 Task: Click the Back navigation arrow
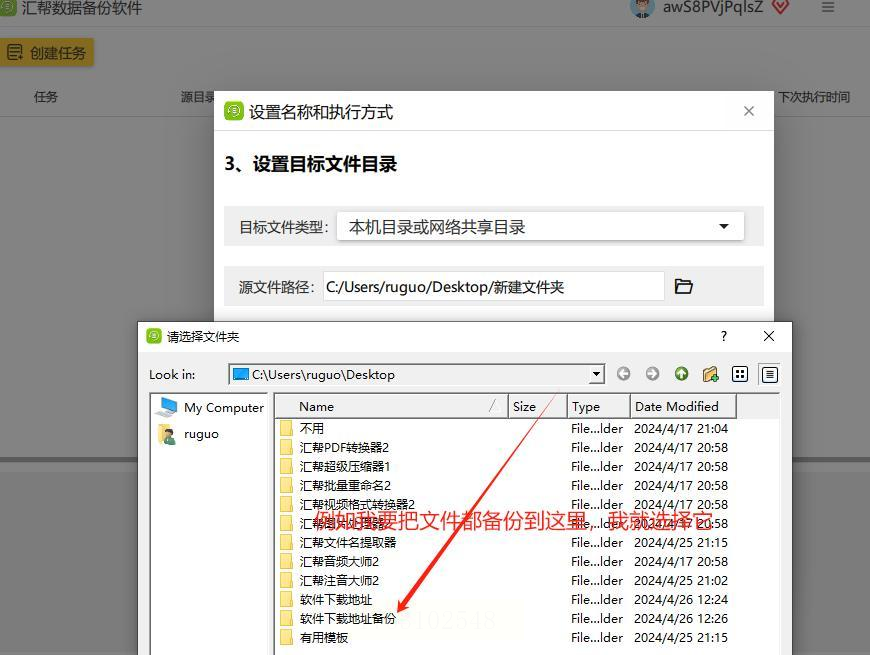click(x=623, y=374)
